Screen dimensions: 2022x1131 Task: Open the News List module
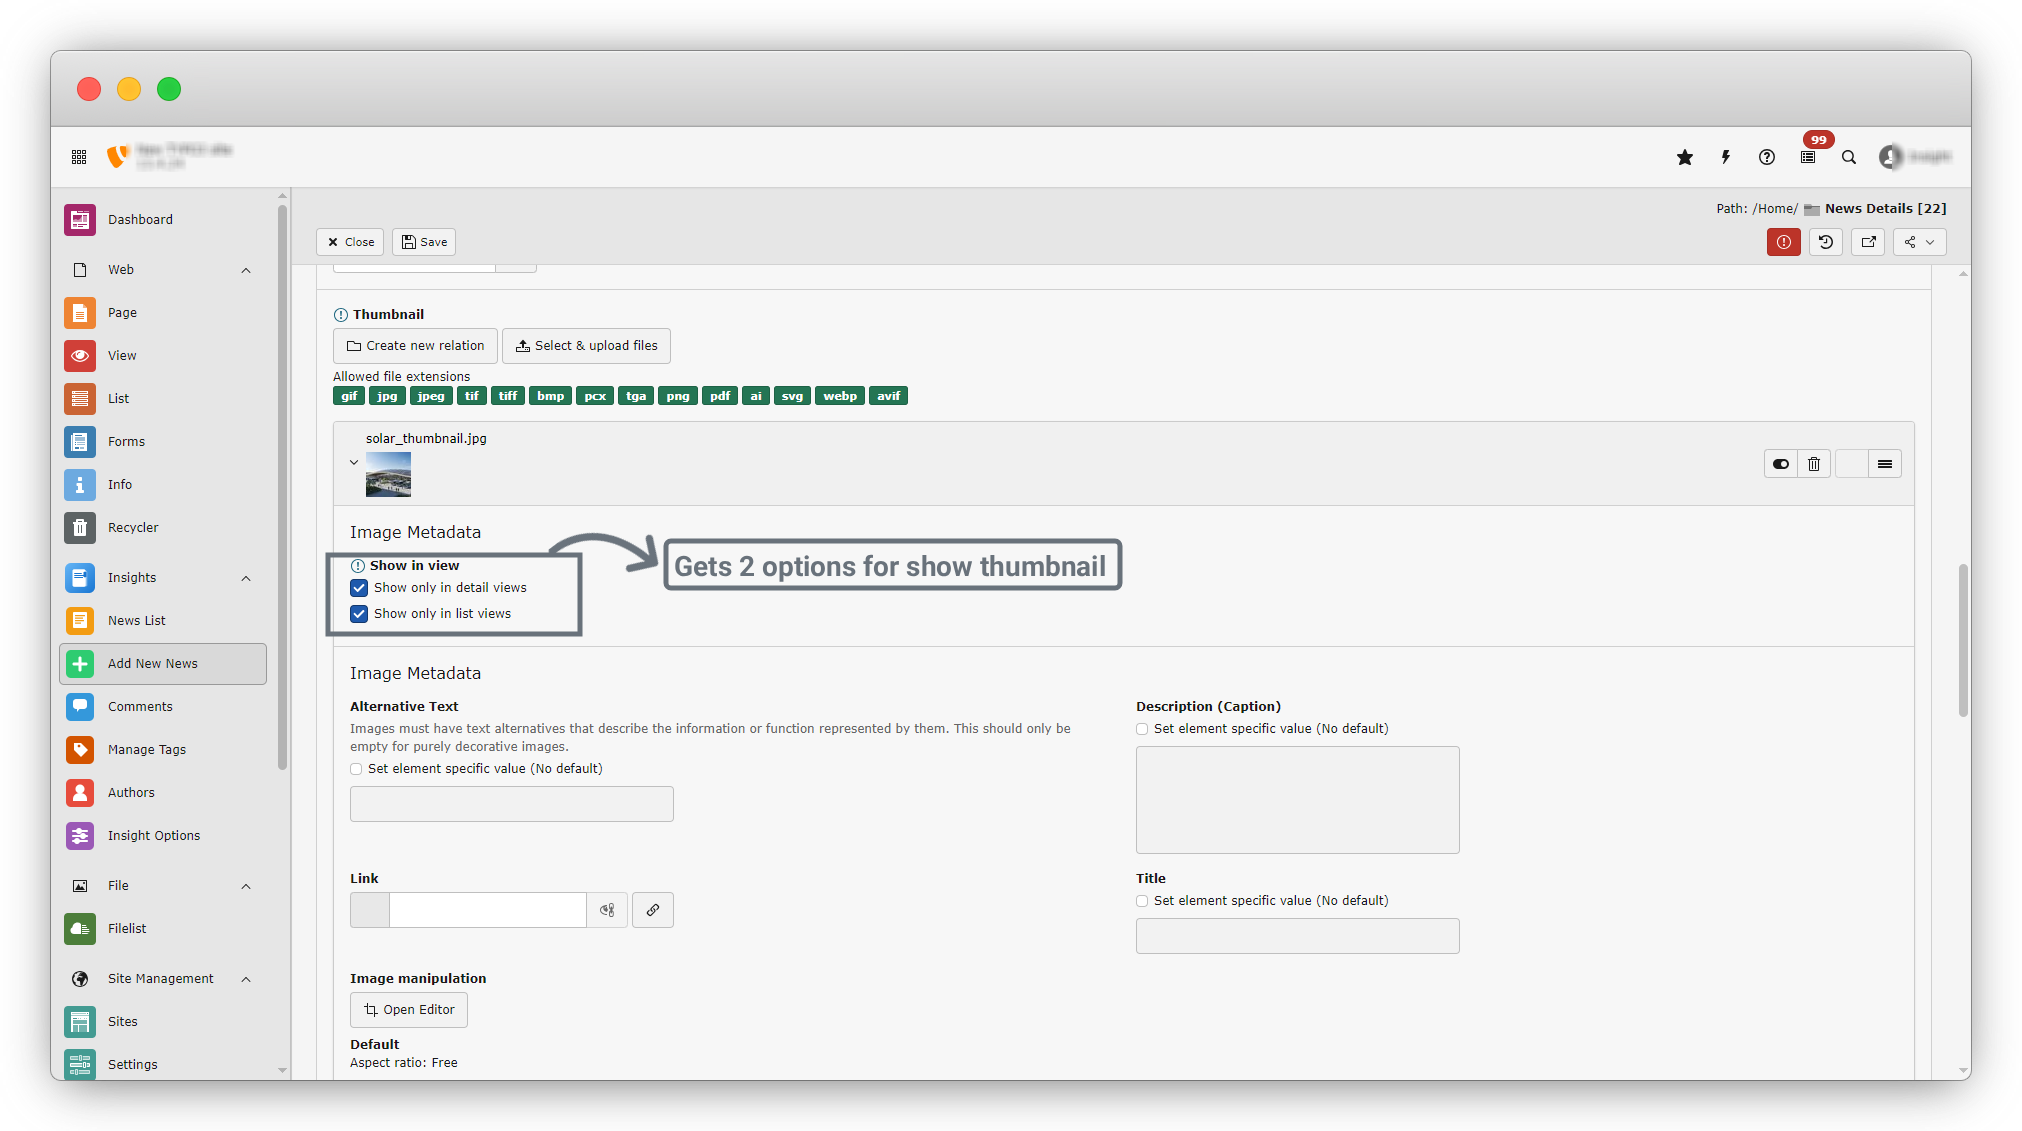137,621
